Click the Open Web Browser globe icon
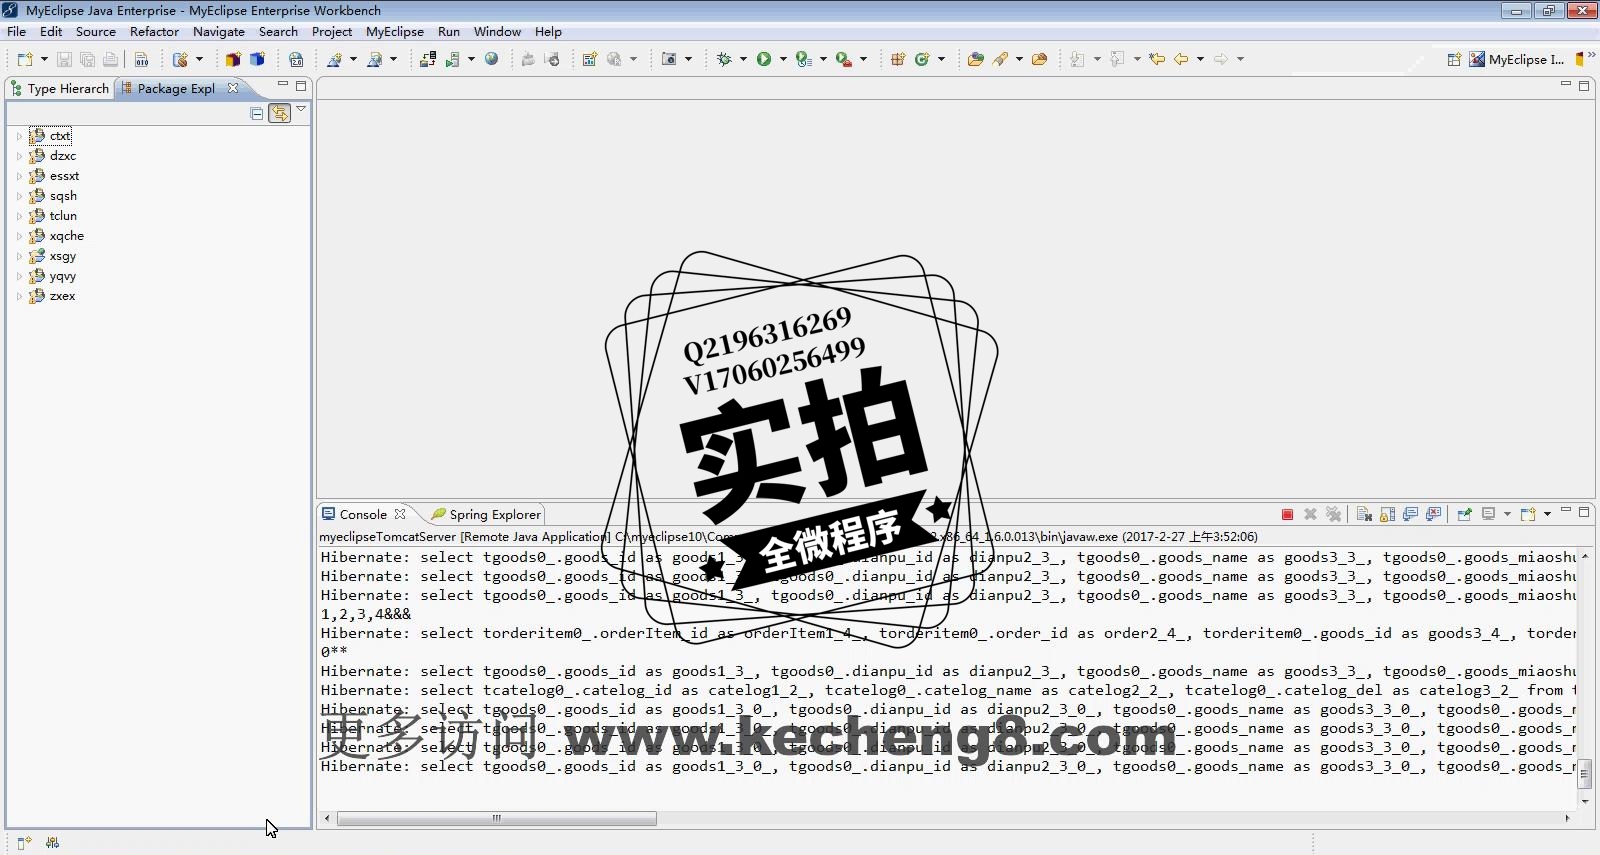Viewport: 1600px width, 855px height. click(x=491, y=59)
